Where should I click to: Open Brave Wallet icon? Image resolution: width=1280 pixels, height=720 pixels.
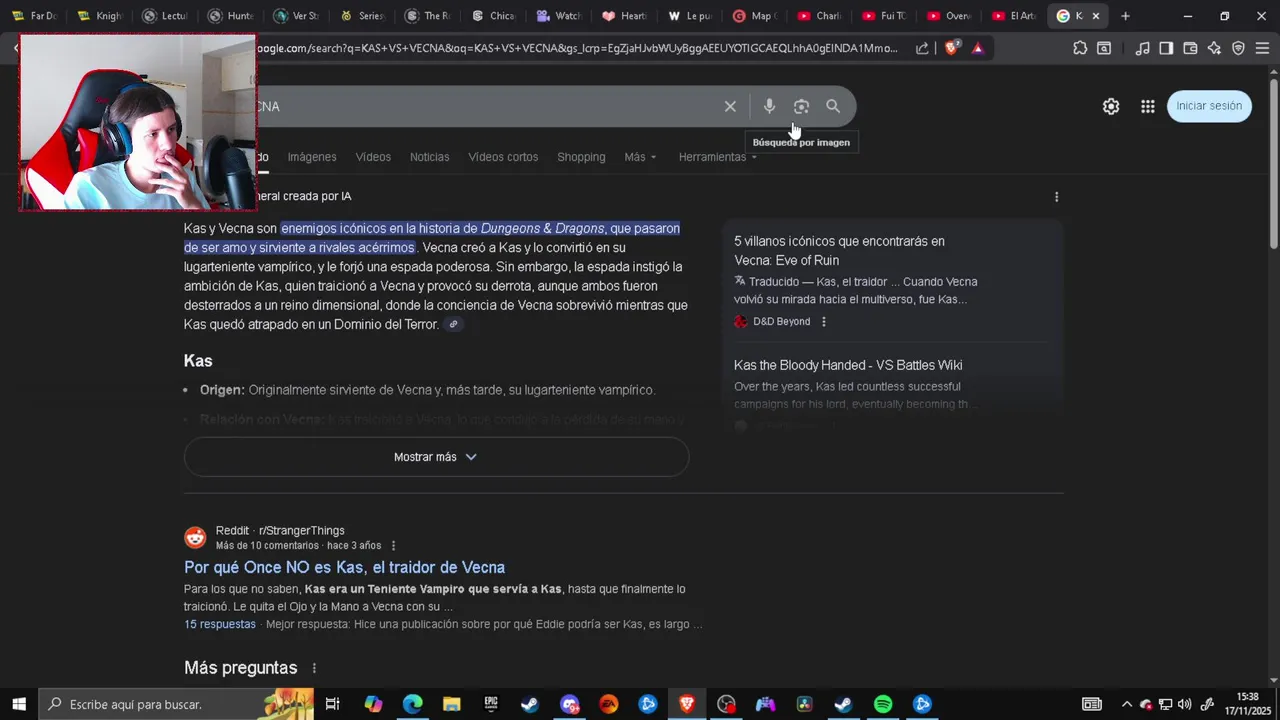click(1190, 48)
